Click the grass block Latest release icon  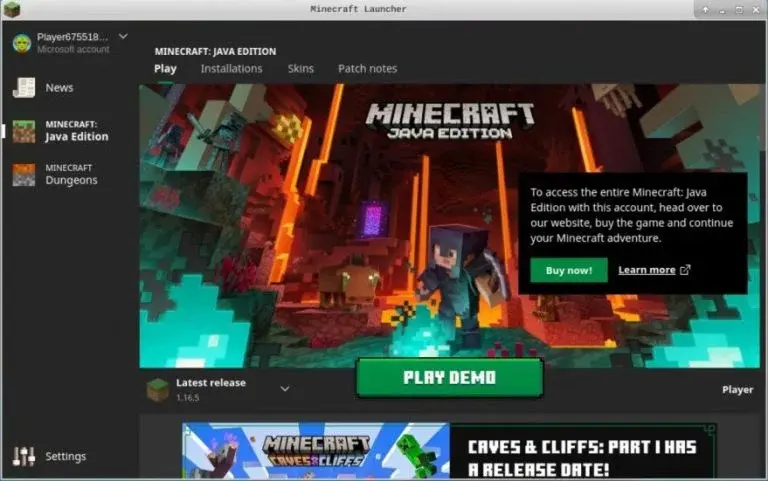tap(158, 389)
